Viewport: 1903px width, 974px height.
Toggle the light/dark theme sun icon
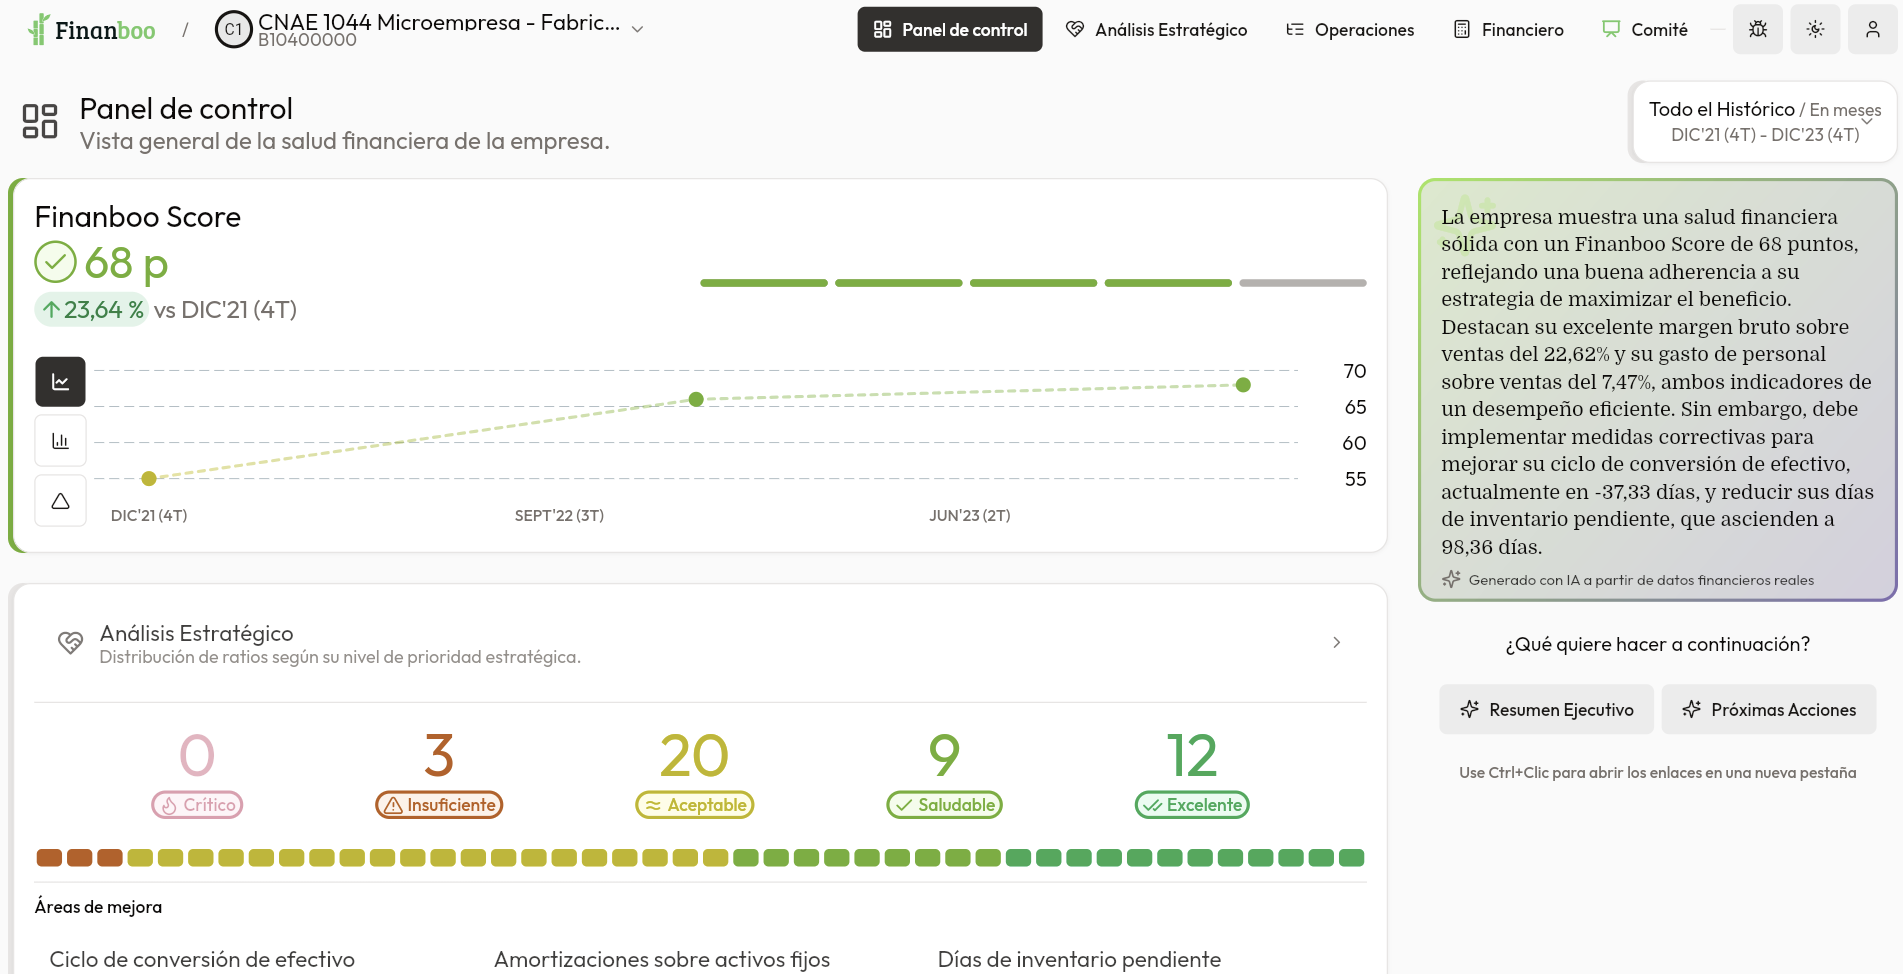[x=1816, y=30]
